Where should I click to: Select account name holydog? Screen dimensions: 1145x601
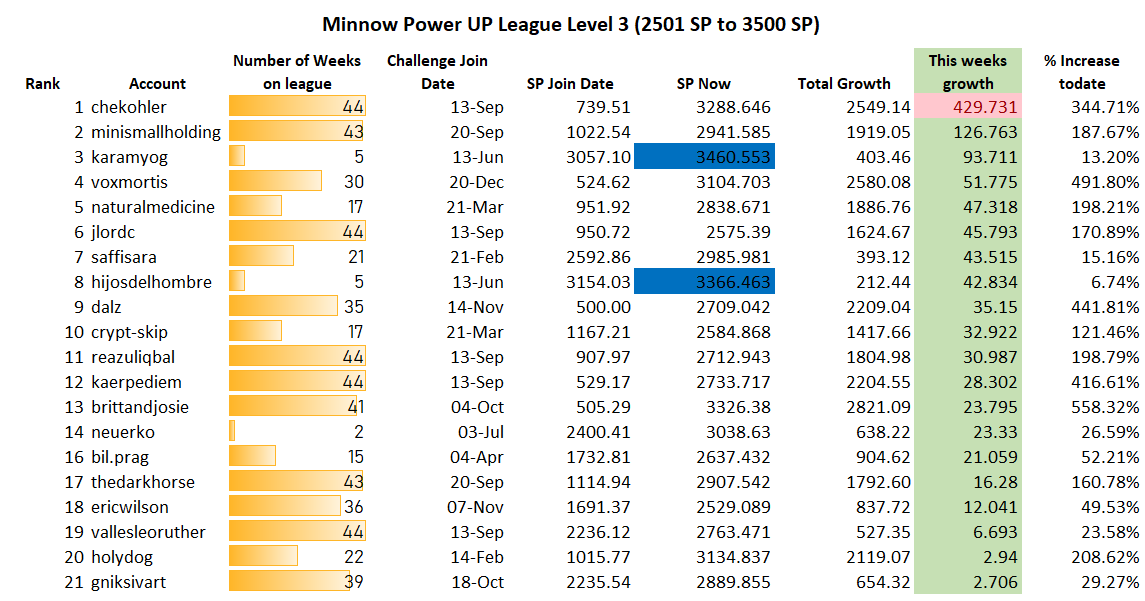pos(122,557)
